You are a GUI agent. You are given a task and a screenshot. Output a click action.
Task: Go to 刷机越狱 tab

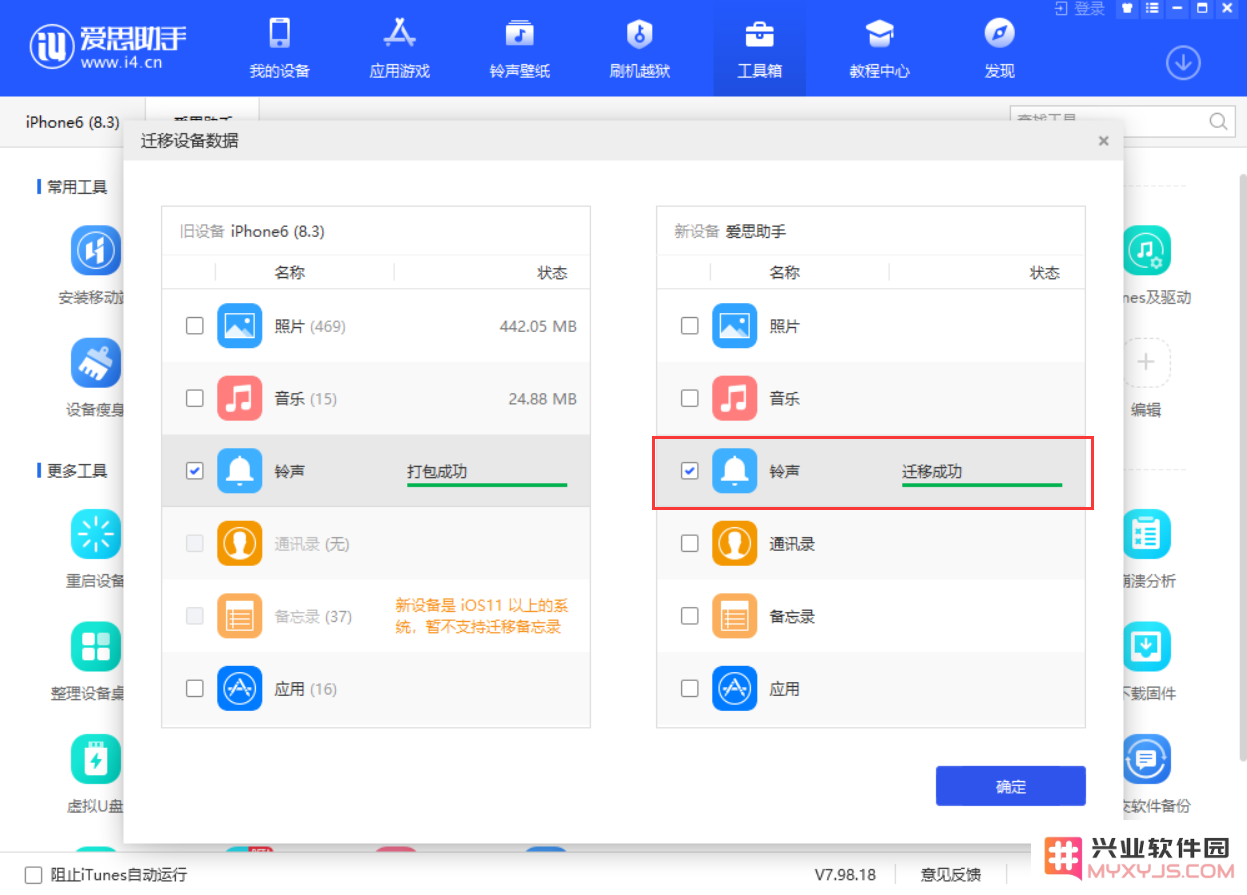(639, 48)
